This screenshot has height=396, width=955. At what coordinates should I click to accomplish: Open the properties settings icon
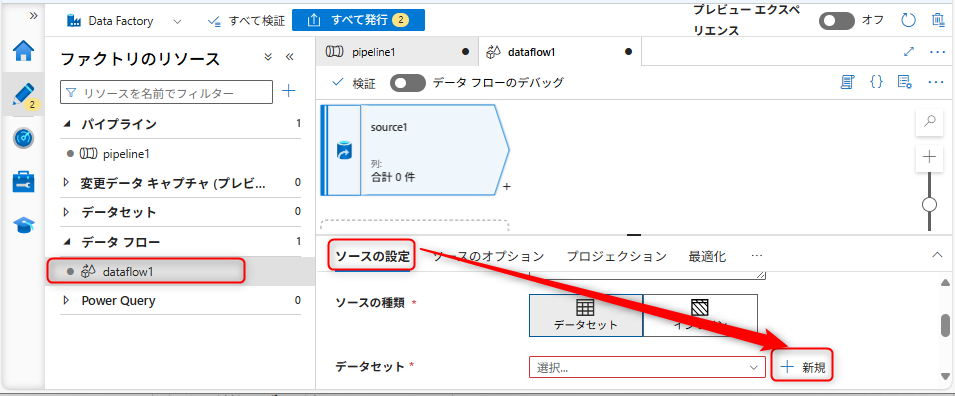pyautogui.click(x=904, y=83)
